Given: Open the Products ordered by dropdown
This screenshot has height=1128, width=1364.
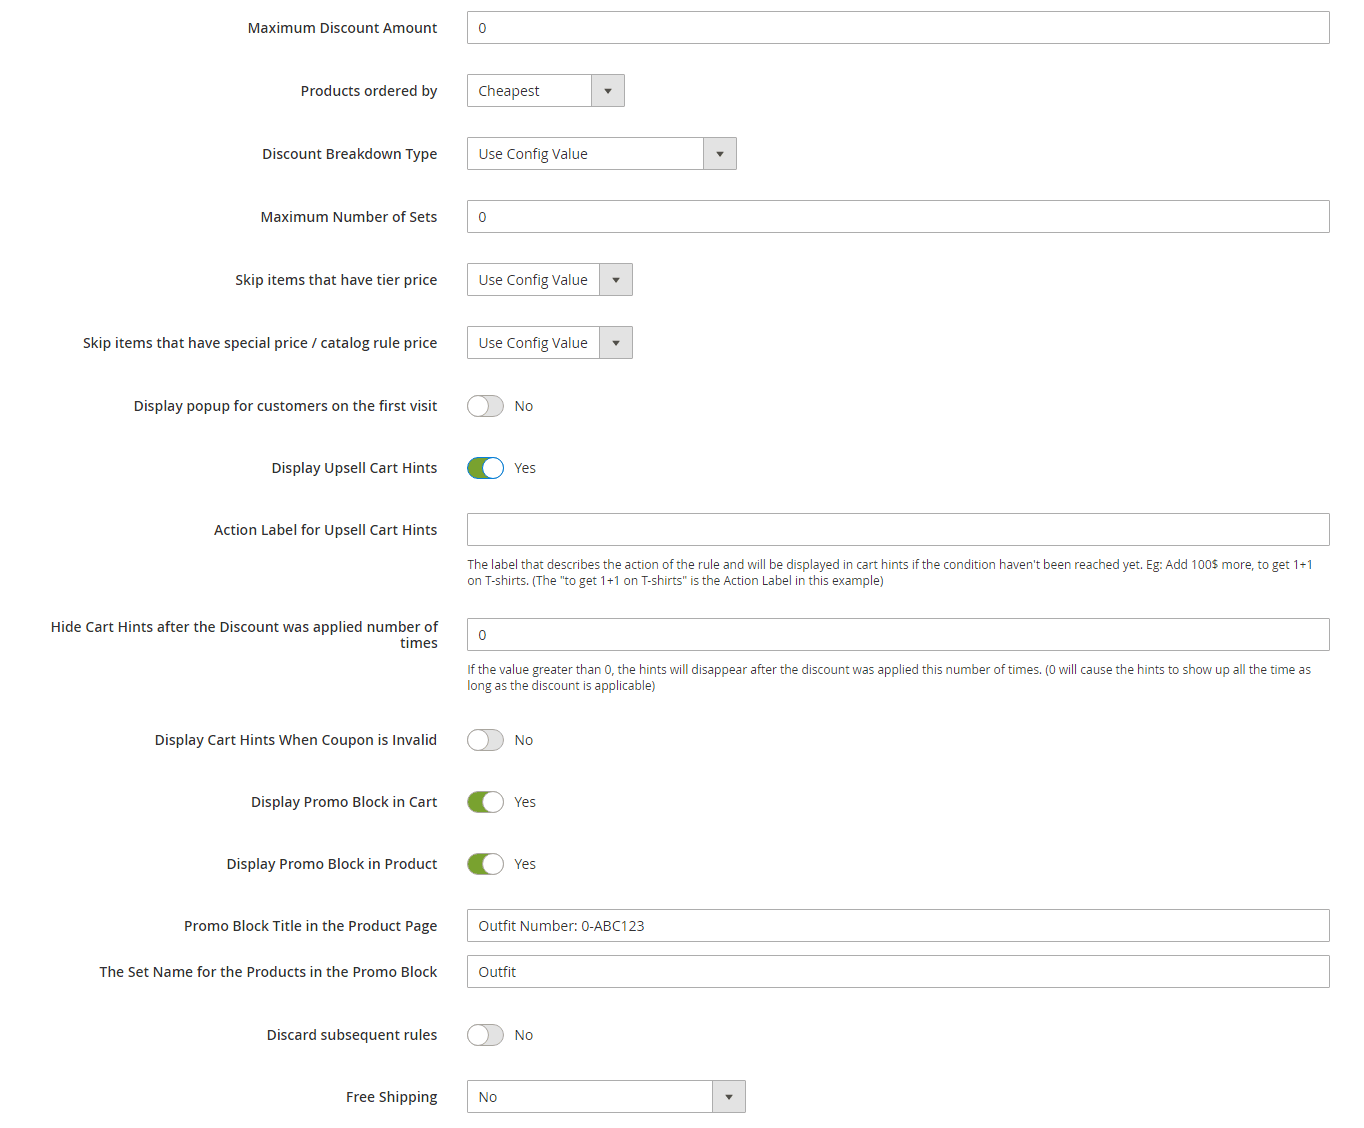Looking at the screenshot, I should (546, 91).
